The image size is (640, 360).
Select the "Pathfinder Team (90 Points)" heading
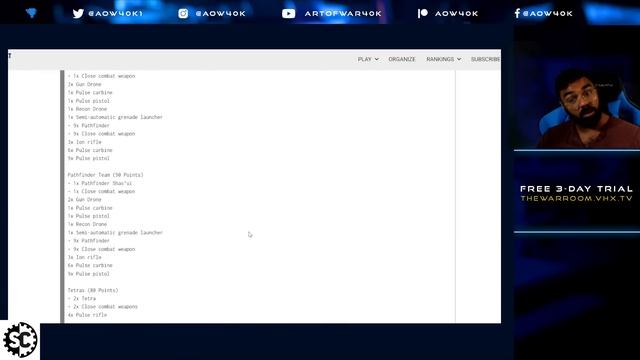coord(105,175)
